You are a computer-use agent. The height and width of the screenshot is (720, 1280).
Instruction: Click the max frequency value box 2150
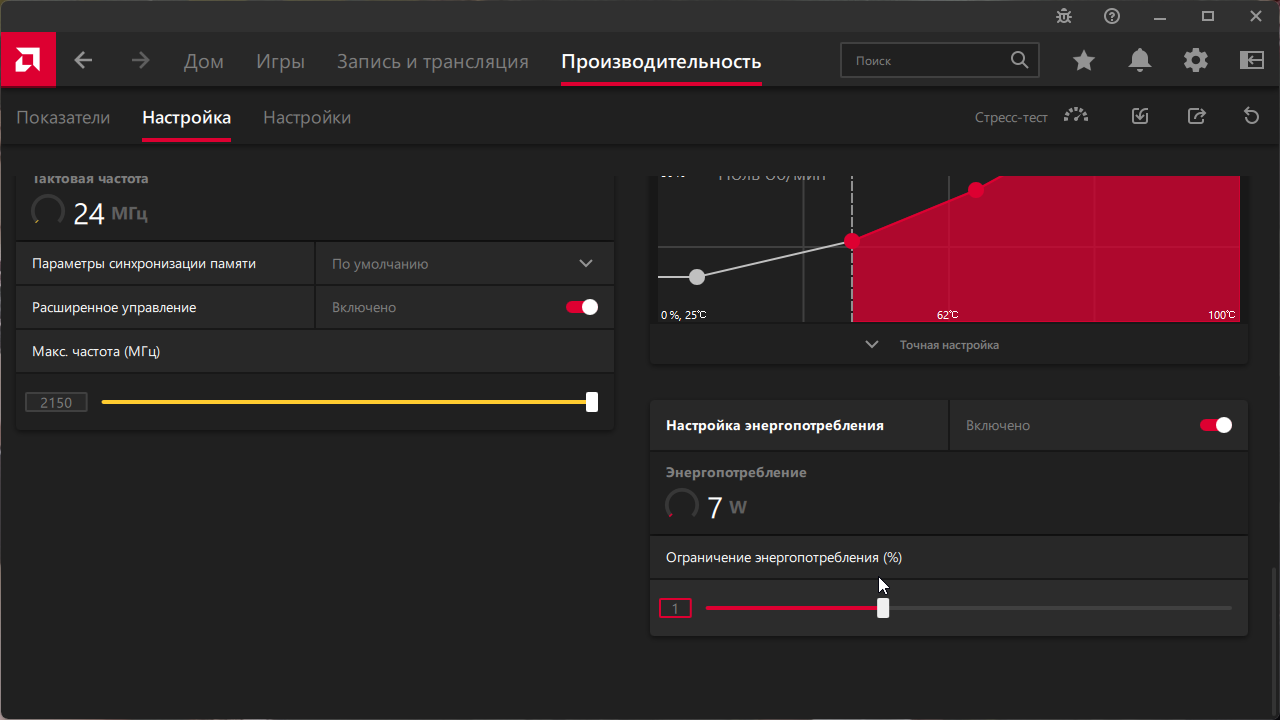[x=56, y=402]
